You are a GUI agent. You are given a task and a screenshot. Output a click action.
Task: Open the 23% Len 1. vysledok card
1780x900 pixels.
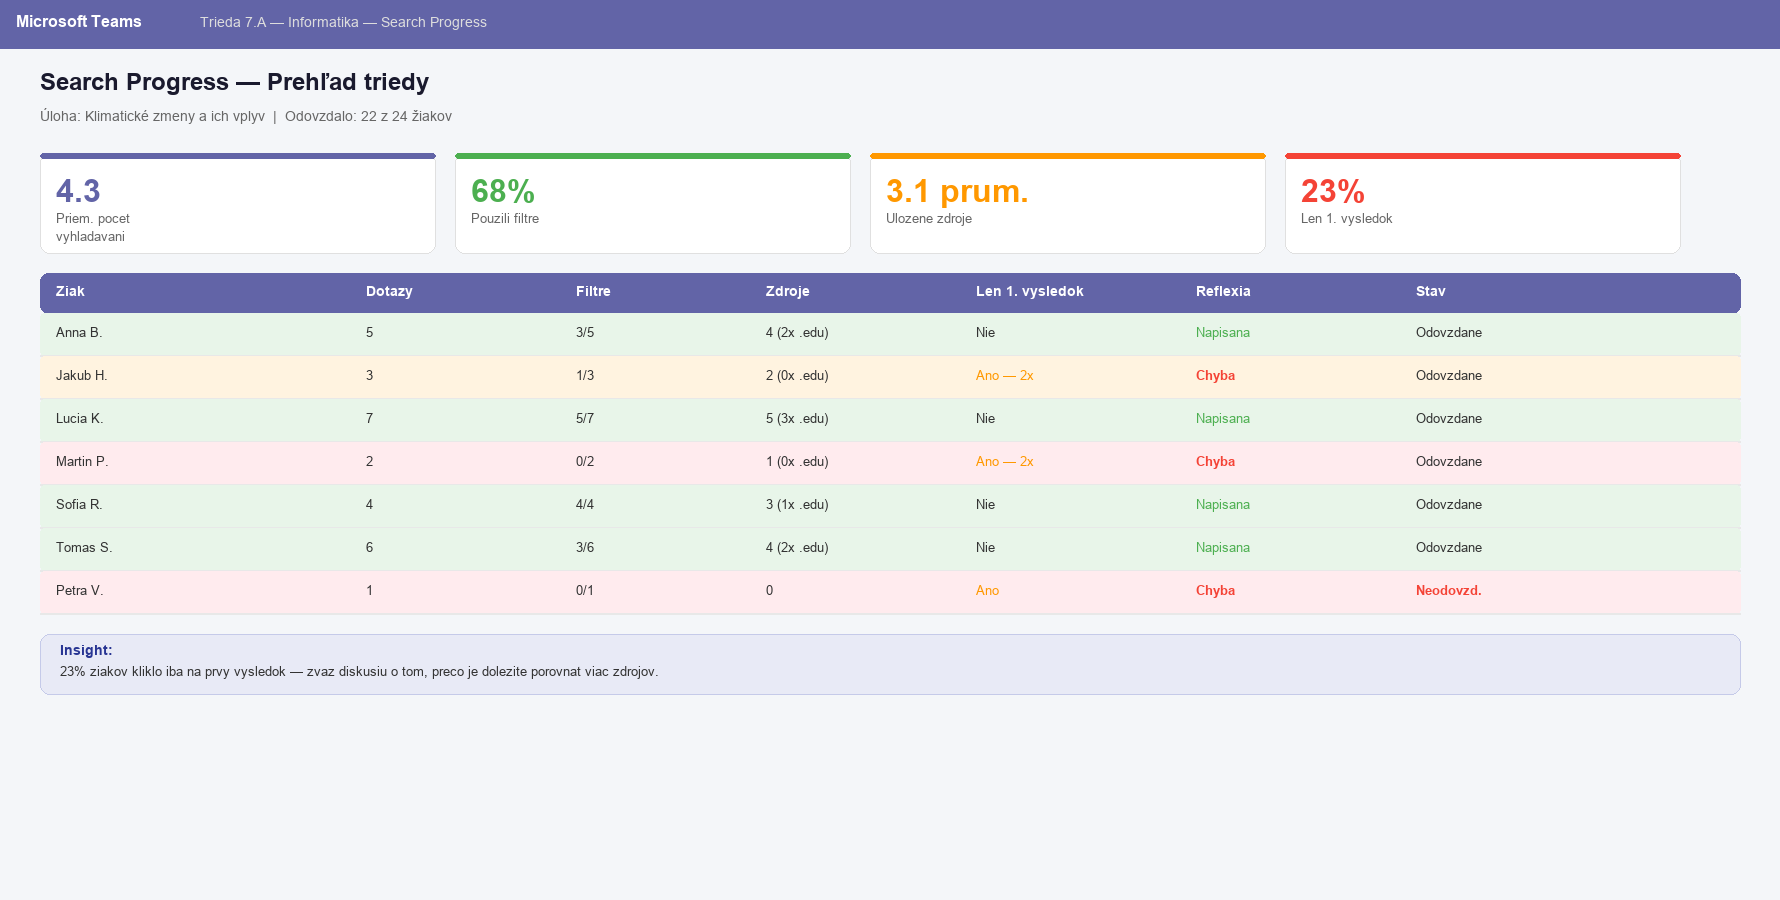1482,204
